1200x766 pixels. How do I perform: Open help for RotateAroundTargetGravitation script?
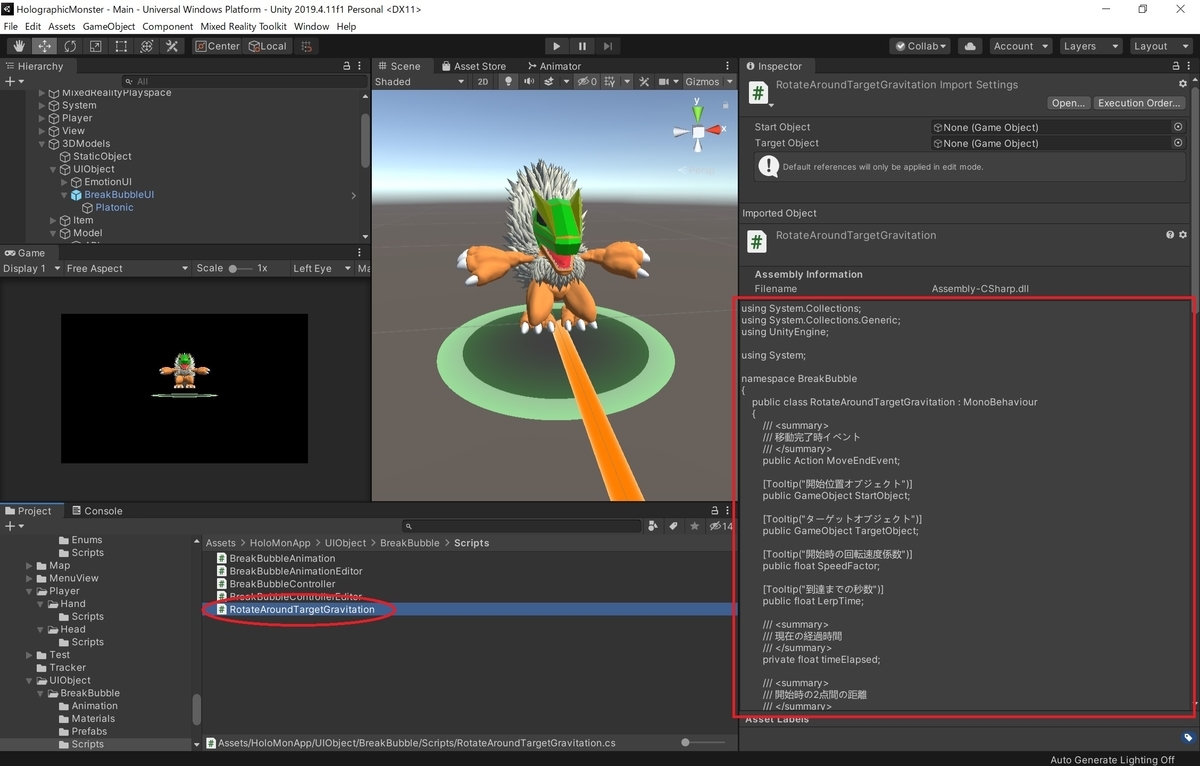point(1170,235)
